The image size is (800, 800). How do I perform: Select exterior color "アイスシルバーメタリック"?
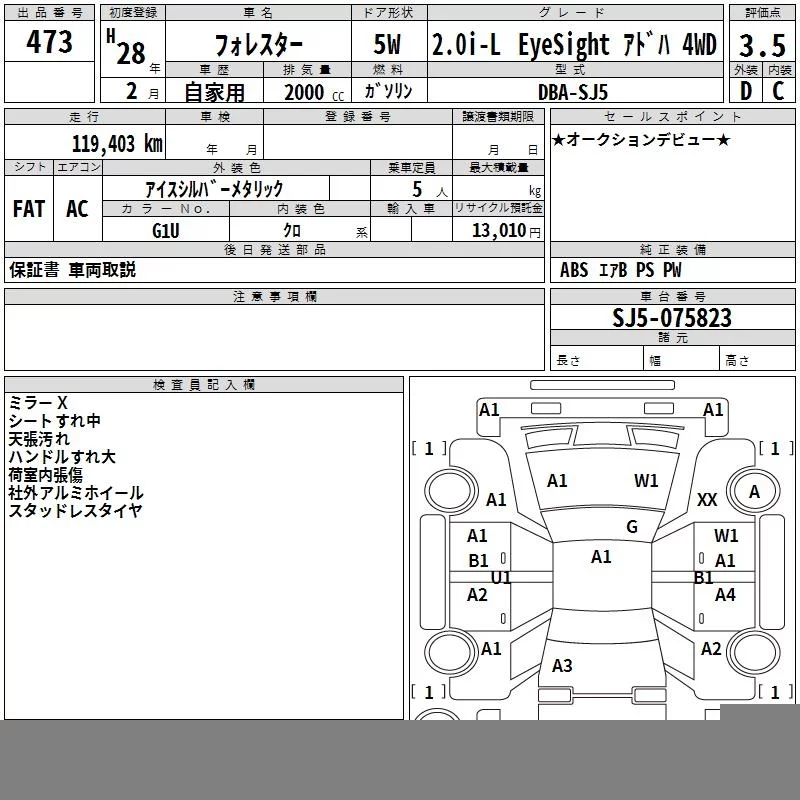(214, 189)
